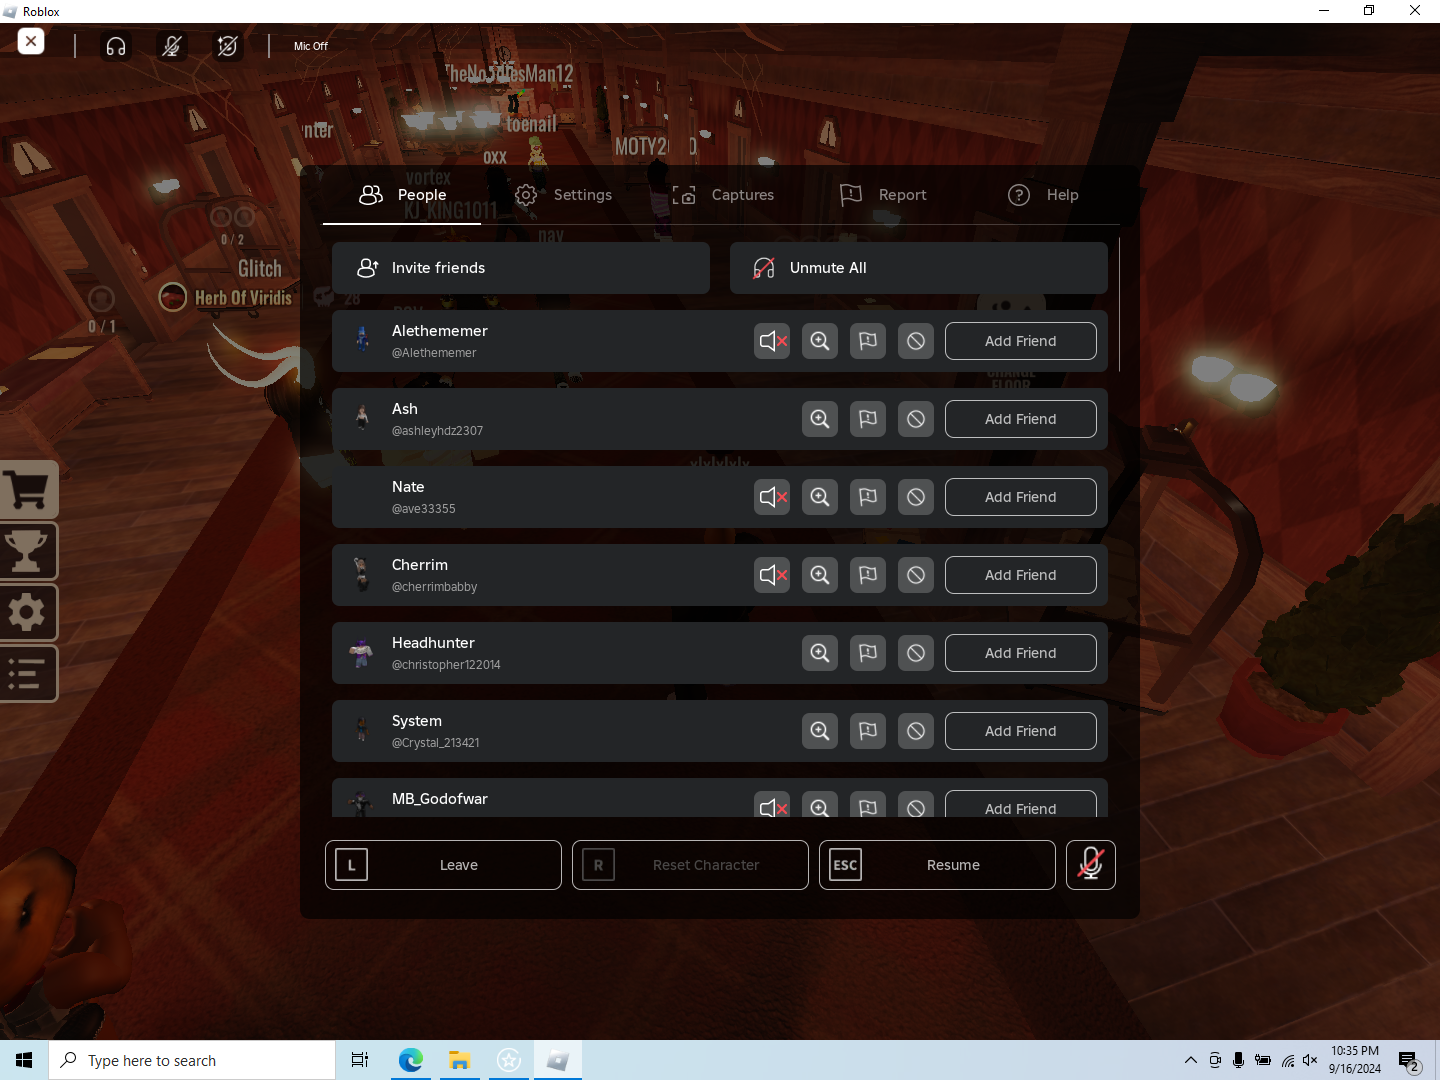Inspect System's avatar with magnifier icon

coord(820,731)
